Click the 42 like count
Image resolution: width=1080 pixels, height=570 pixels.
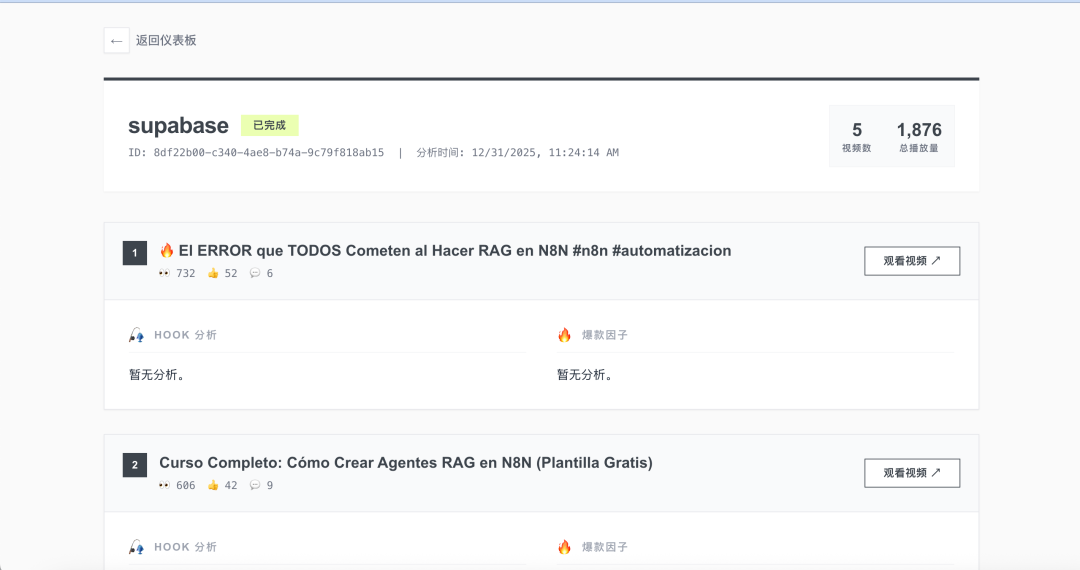pos(231,485)
